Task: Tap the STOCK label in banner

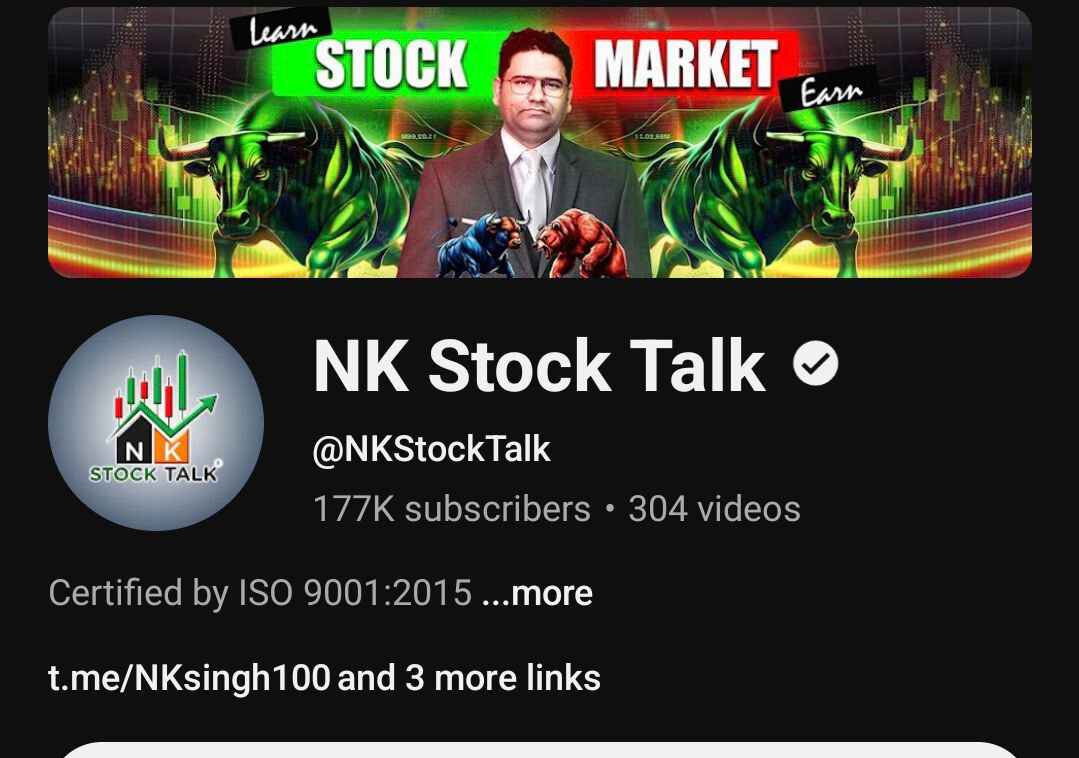Action: [391, 65]
